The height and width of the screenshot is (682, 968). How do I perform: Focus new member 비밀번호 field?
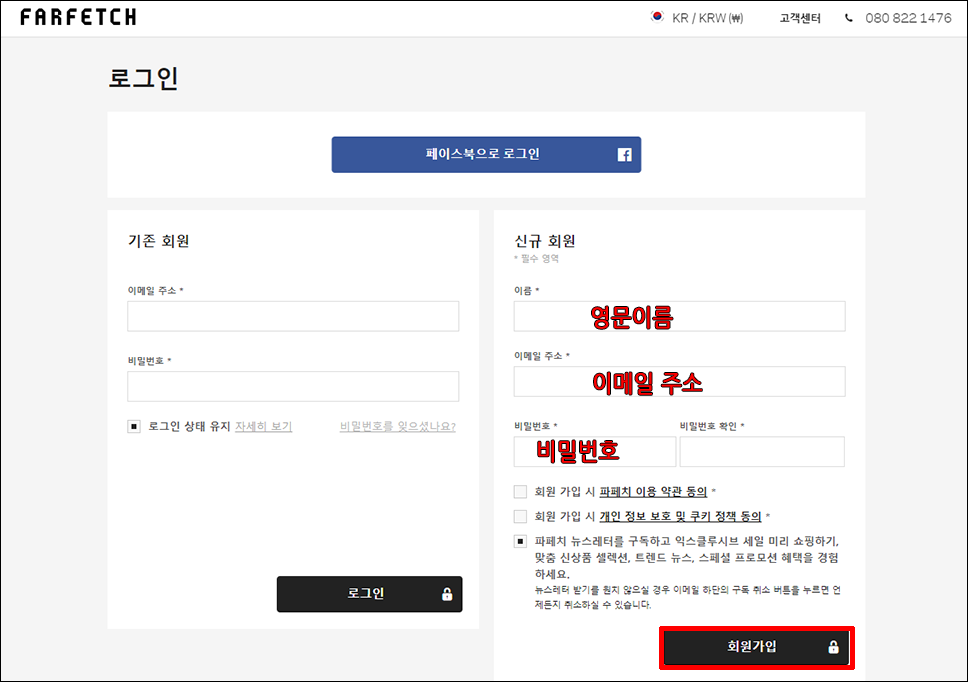pyautogui.click(x=595, y=452)
